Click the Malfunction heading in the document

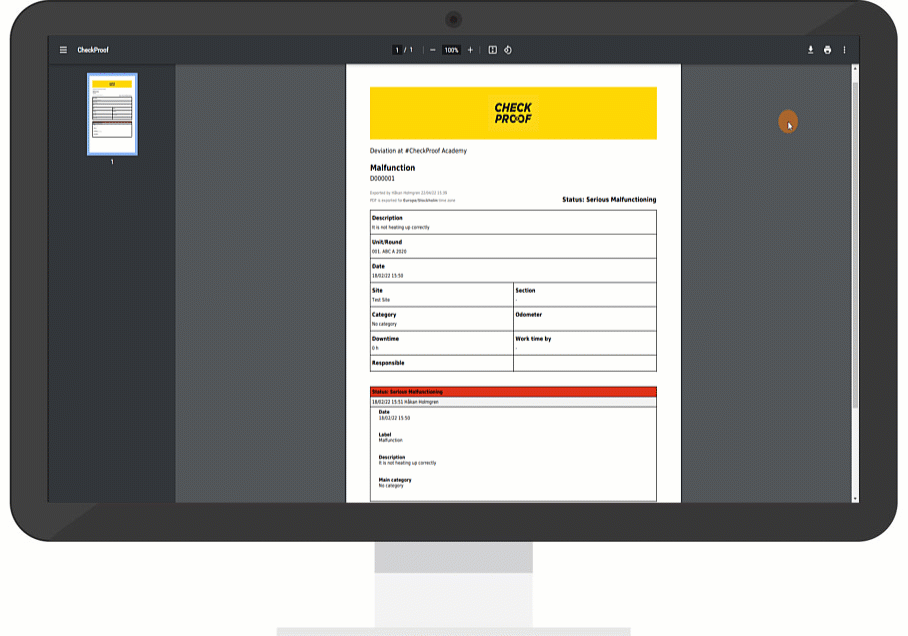click(392, 168)
